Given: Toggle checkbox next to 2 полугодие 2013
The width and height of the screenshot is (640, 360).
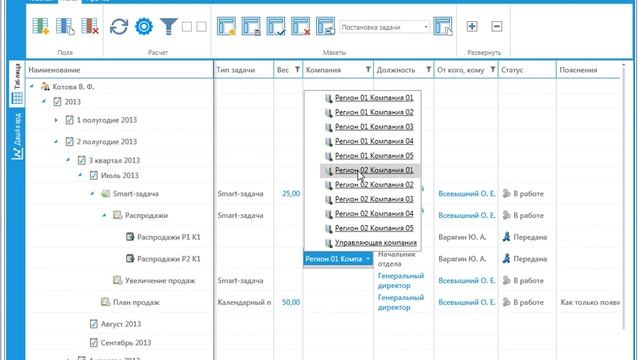Looking at the screenshot, I should click(x=69, y=142).
